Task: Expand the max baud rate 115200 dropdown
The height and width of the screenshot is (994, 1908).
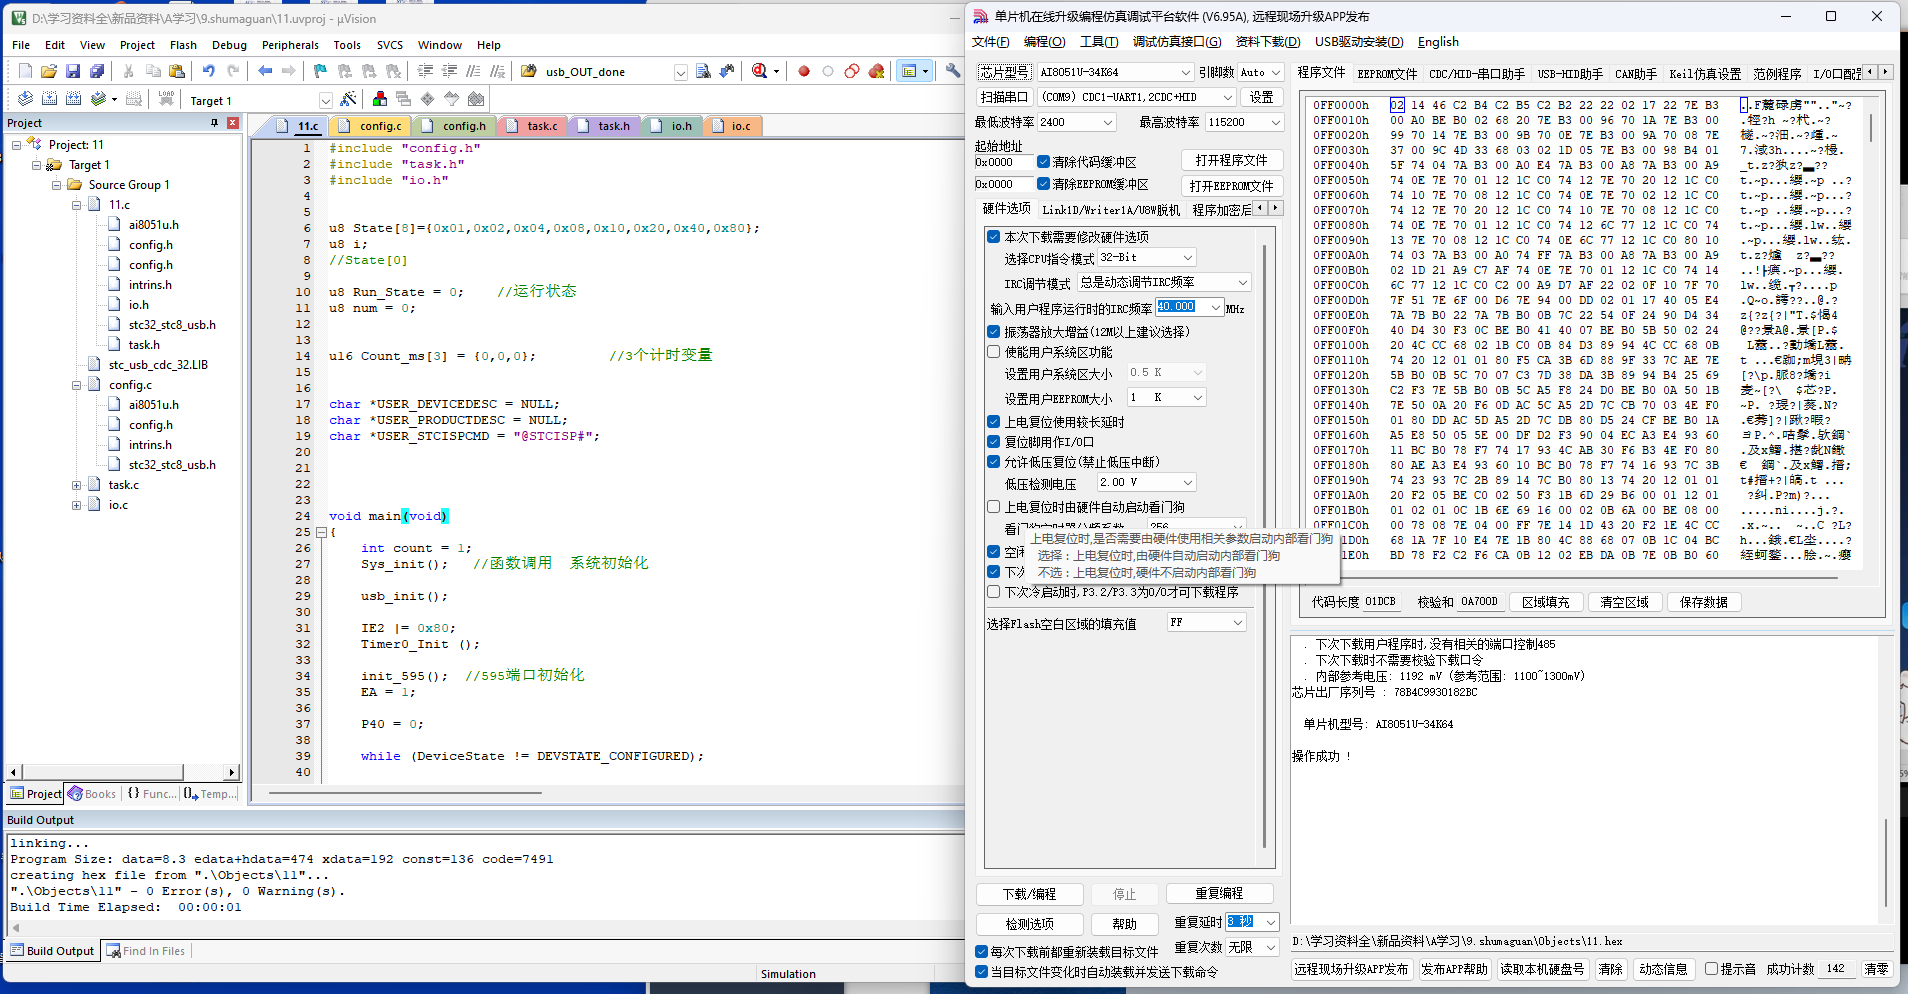Action: (x=1275, y=122)
